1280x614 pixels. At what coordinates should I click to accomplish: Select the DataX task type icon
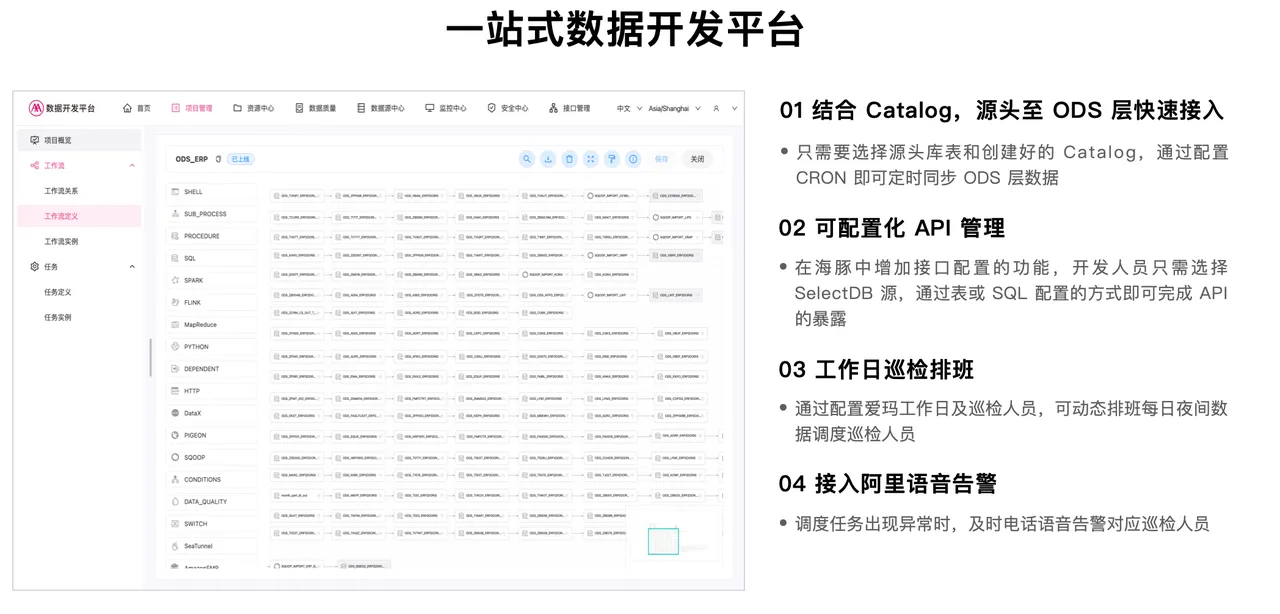[174, 413]
